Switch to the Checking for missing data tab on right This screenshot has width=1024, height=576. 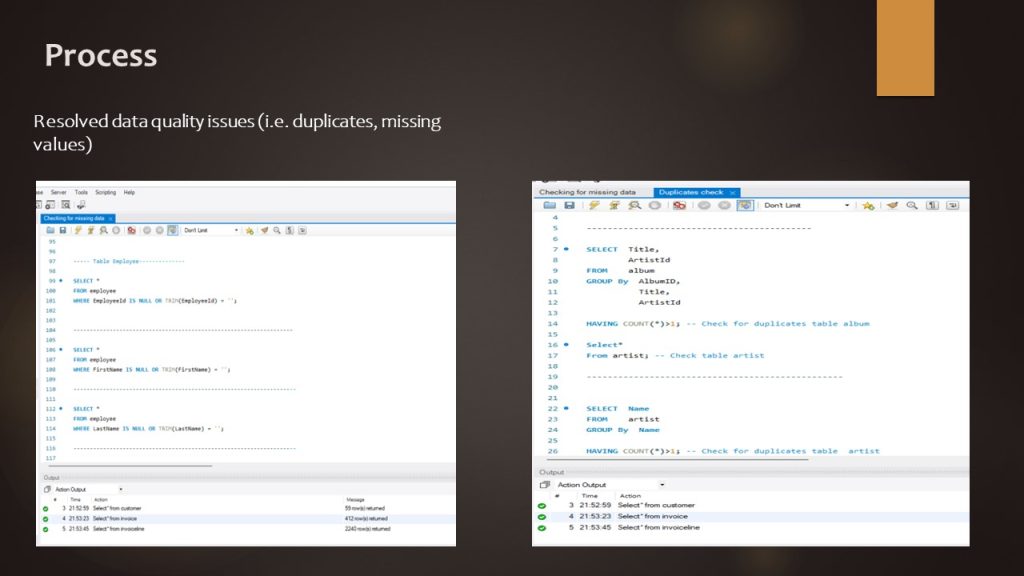pyautogui.click(x=588, y=192)
